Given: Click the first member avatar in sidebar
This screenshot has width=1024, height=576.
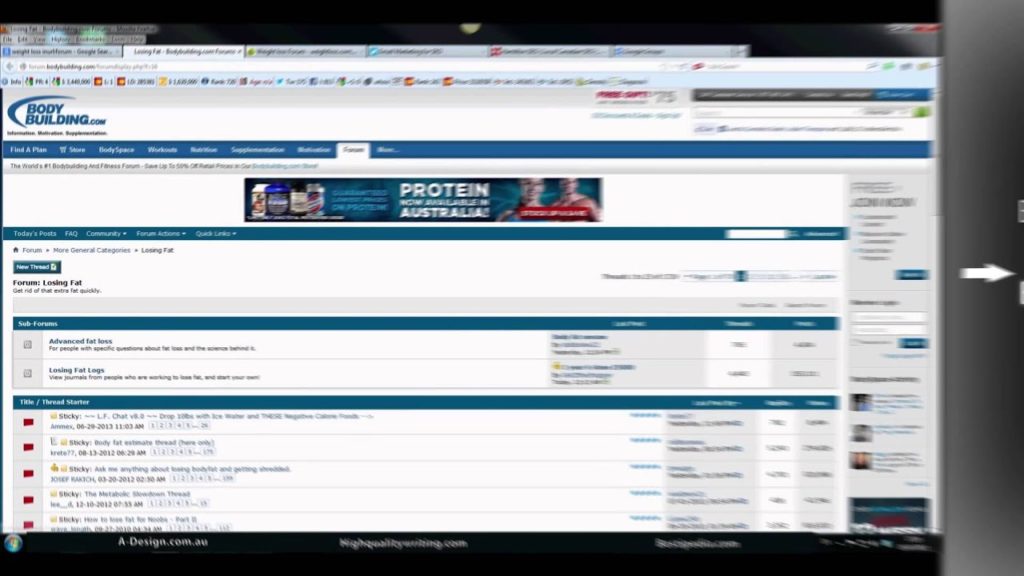Looking at the screenshot, I should click(x=861, y=403).
